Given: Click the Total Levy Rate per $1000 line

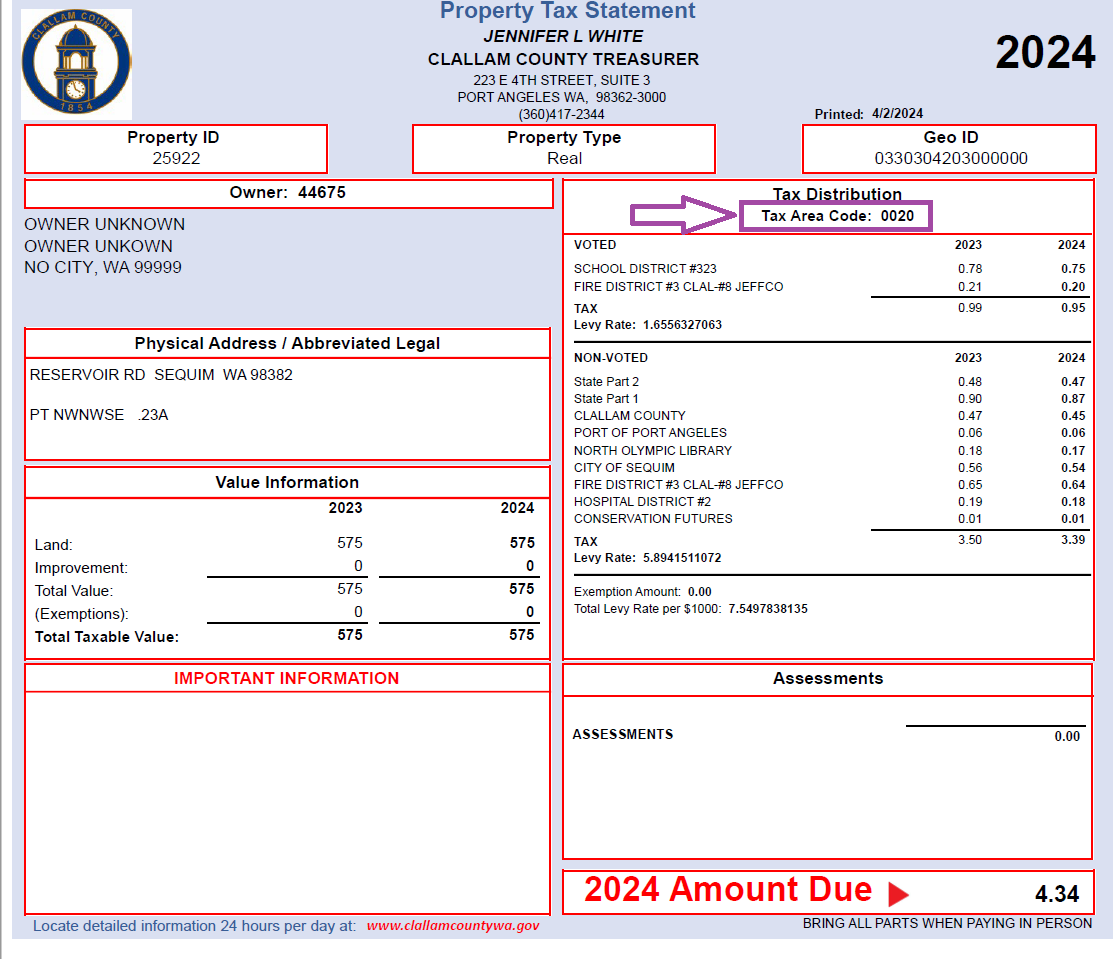Looking at the screenshot, I should pos(690,609).
